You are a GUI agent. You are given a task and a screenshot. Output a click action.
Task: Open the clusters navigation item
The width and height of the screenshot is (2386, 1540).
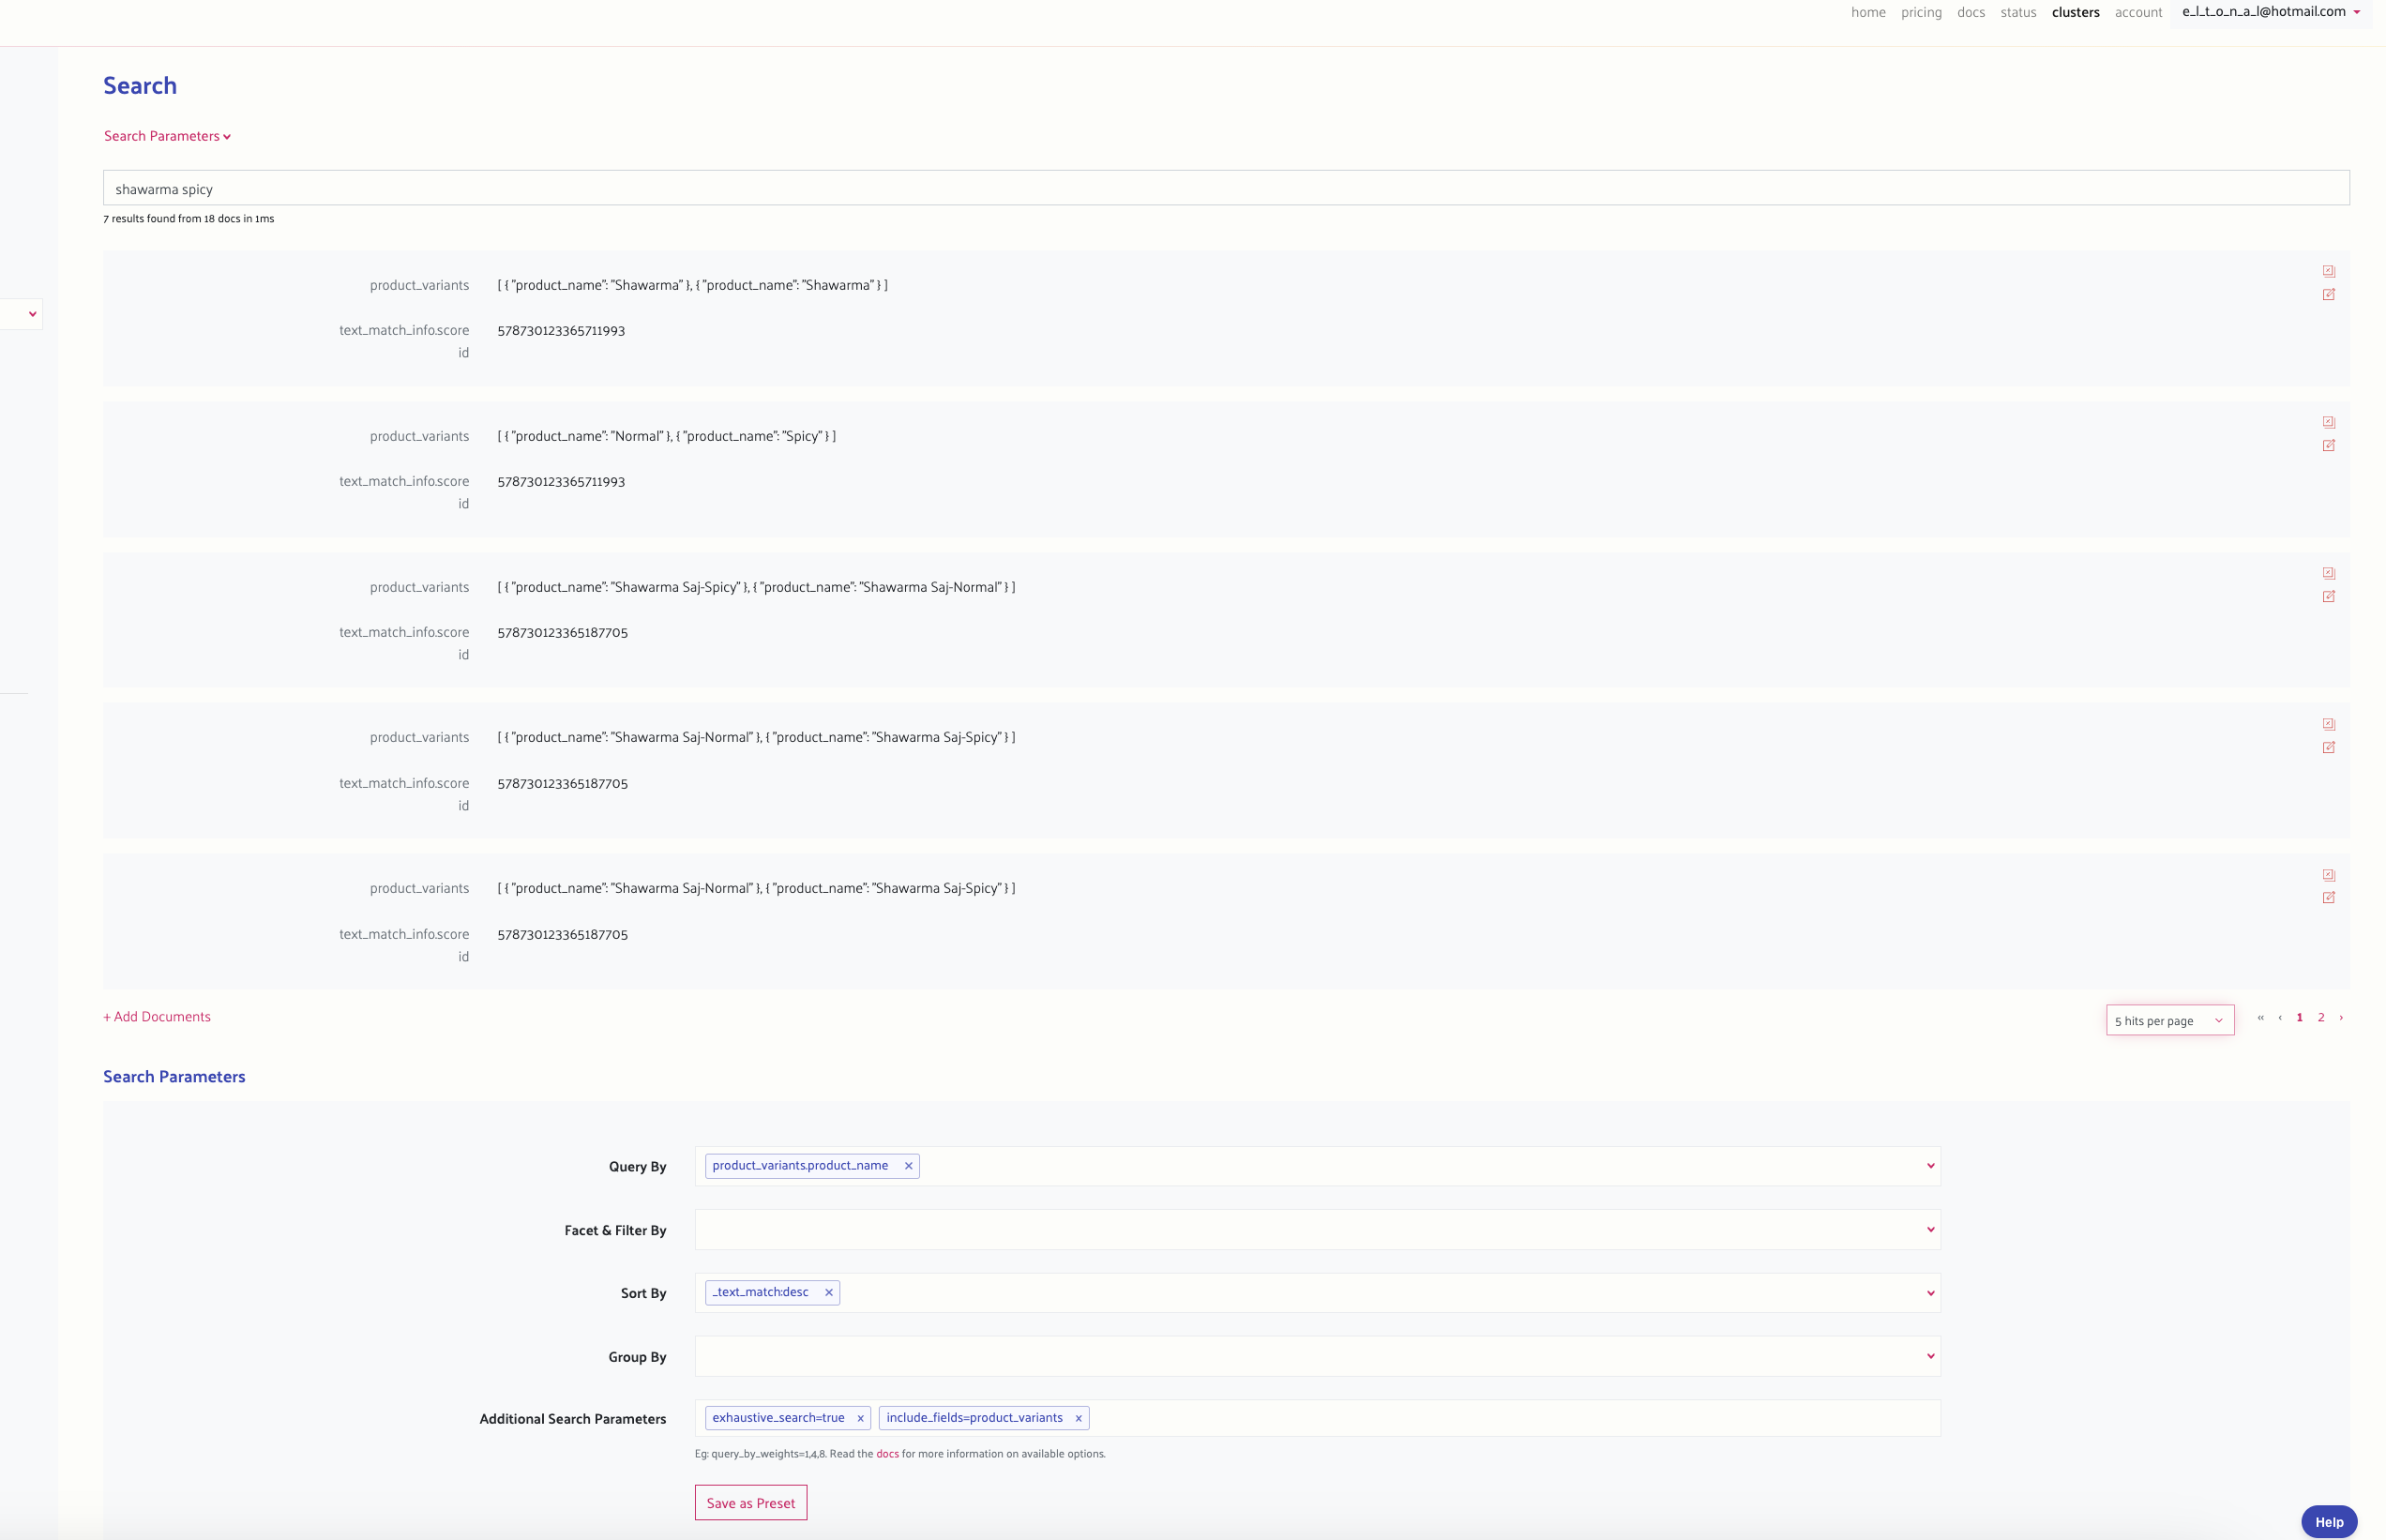2075,12
